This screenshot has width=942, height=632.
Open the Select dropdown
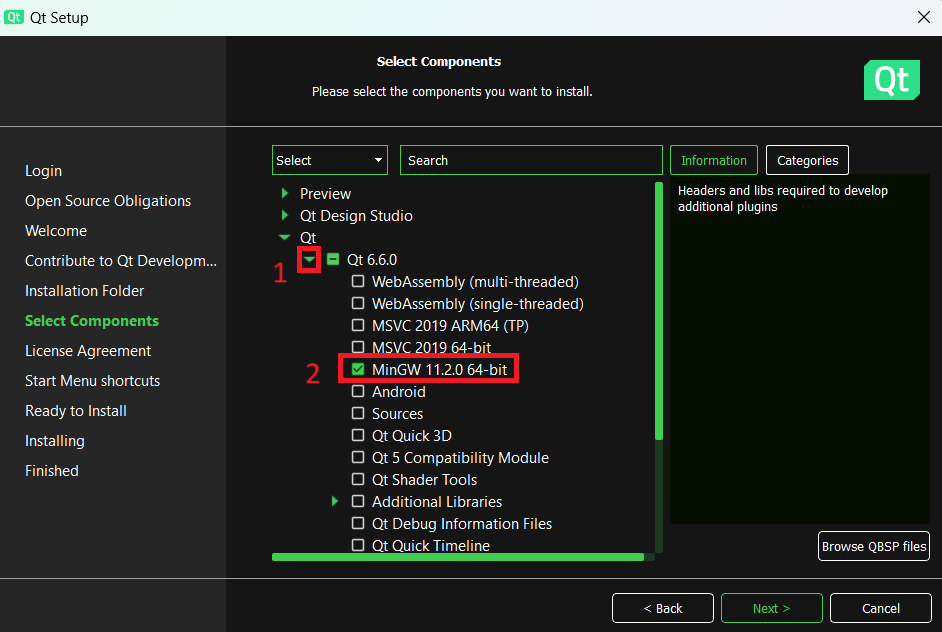[330, 160]
